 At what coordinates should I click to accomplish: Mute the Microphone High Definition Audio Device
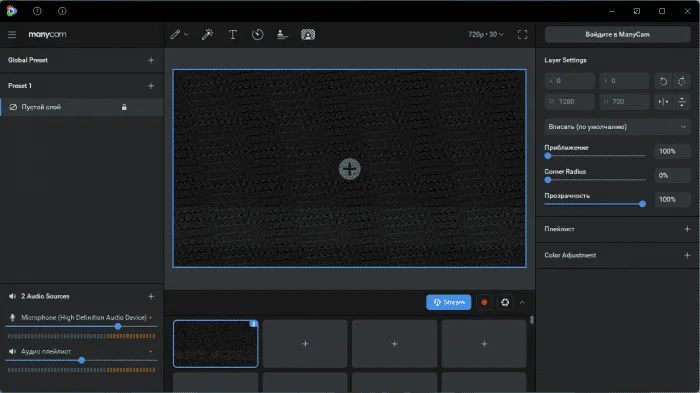(12, 318)
